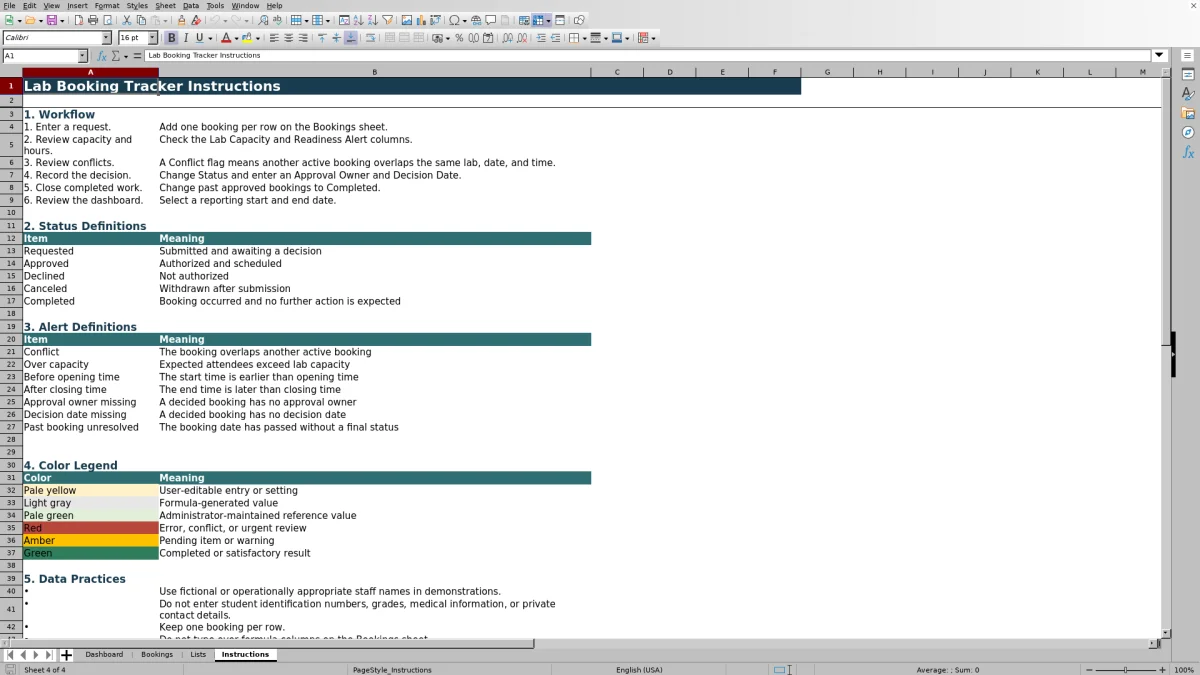The height and width of the screenshot is (675, 1200).
Task: Open the Select Function sum dropdown arrow
Action: [x=127, y=56]
